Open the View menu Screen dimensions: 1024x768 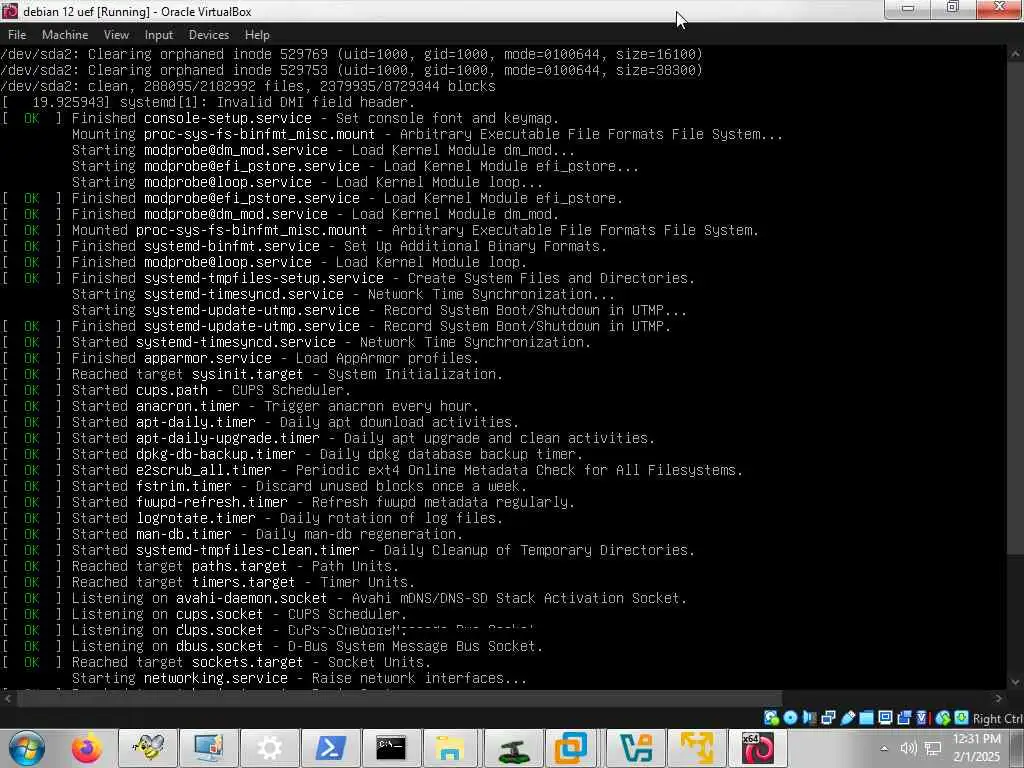click(x=116, y=35)
